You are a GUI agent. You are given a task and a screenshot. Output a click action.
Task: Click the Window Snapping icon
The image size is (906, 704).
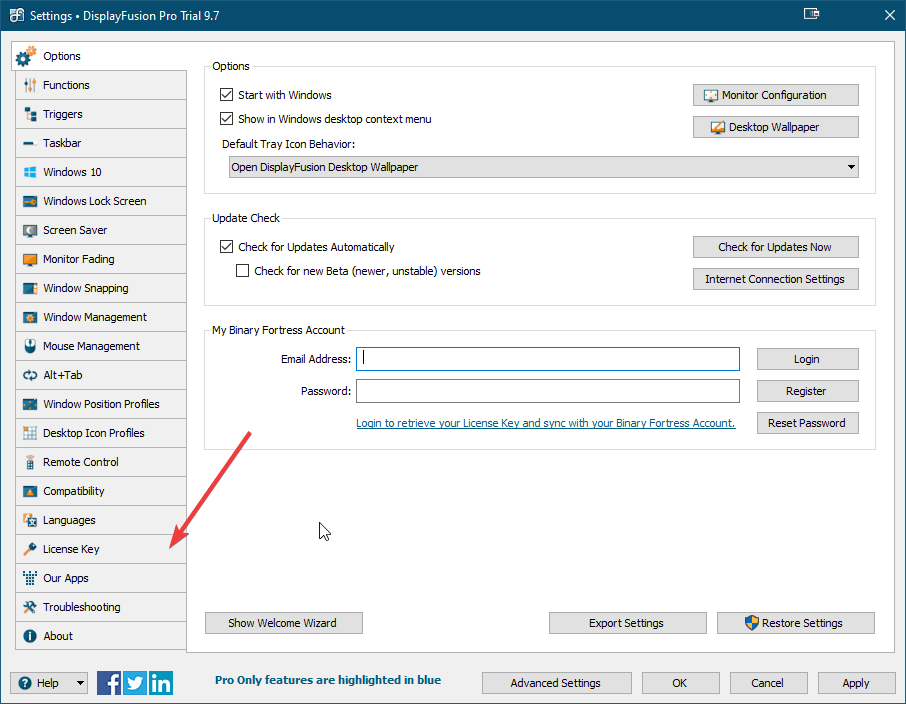point(30,288)
